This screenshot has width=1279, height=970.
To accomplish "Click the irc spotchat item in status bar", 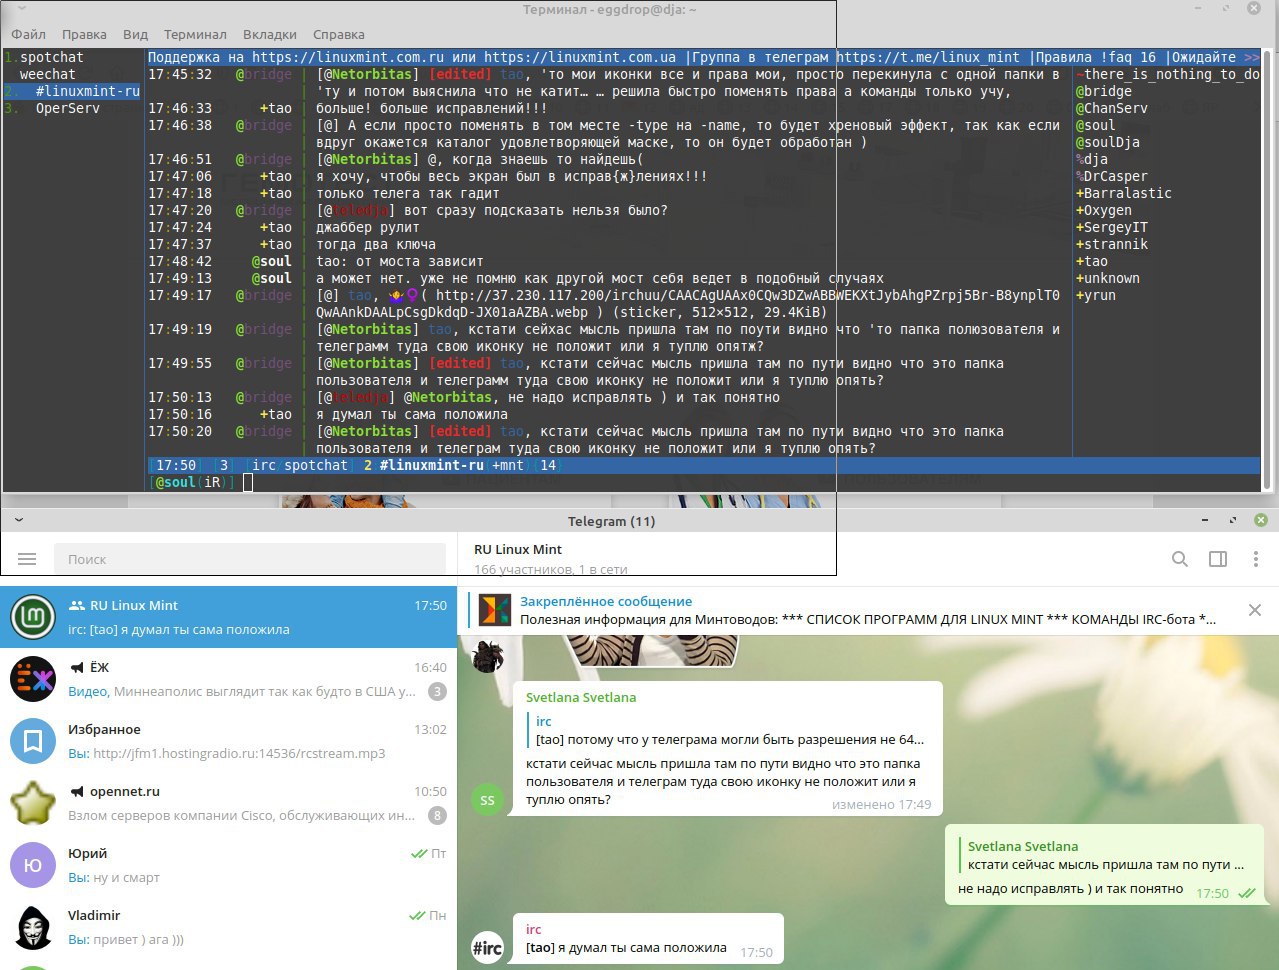I will click(300, 465).
